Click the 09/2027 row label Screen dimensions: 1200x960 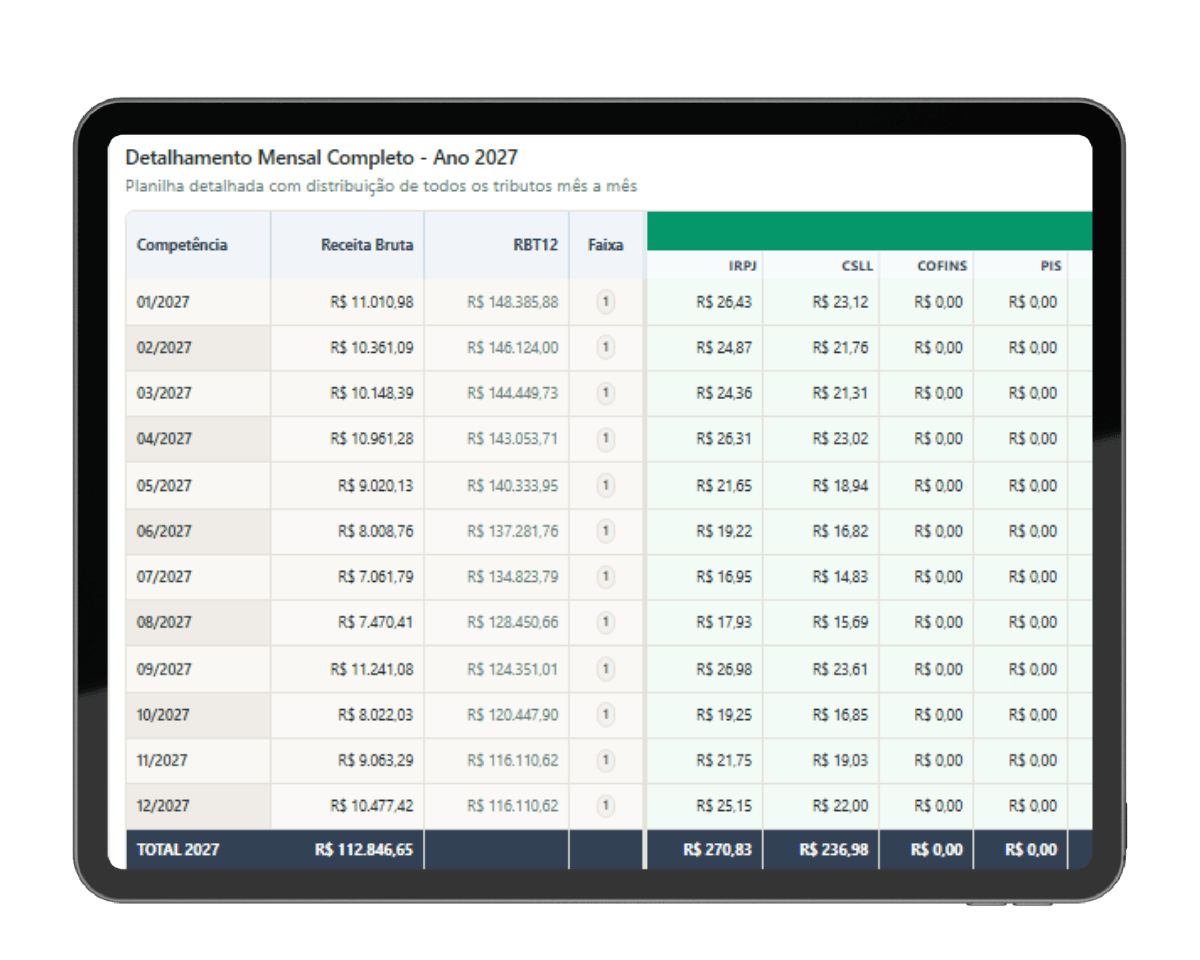164,669
